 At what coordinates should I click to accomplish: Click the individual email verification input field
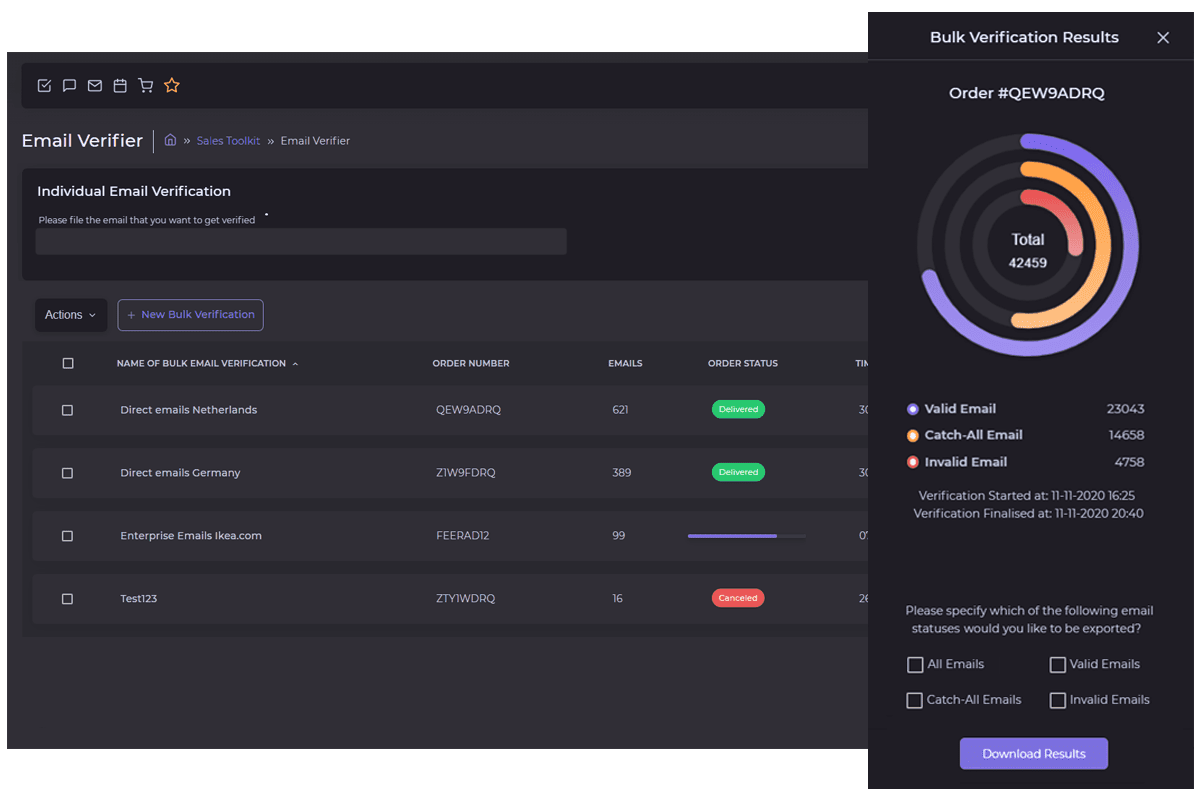[x=301, y=242]
